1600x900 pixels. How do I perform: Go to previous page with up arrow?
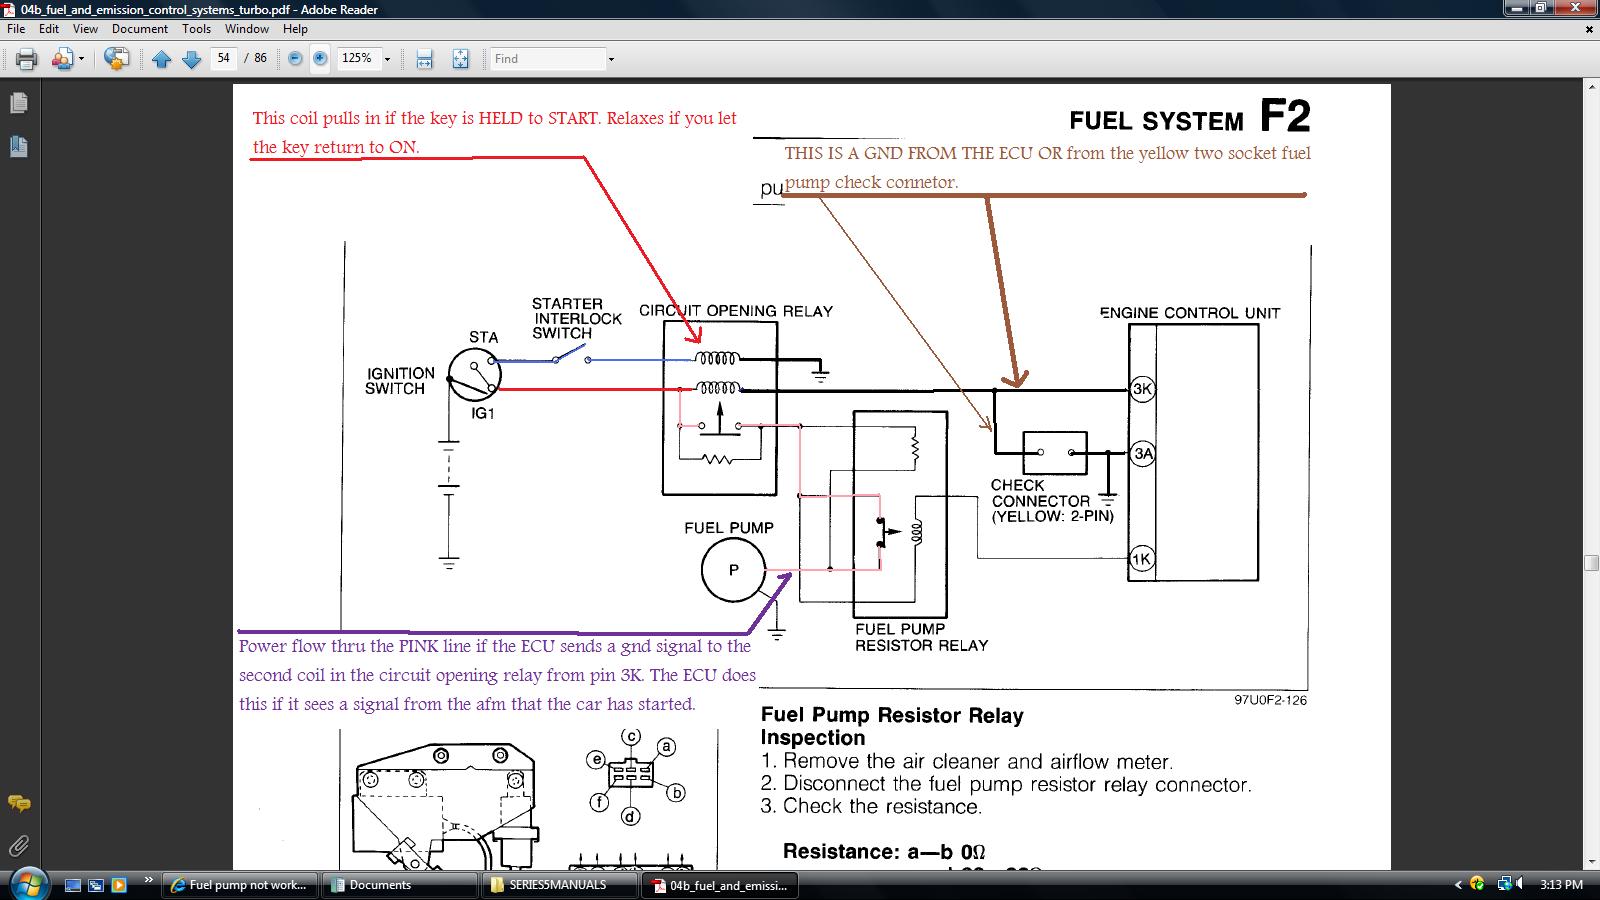point(162,59)
